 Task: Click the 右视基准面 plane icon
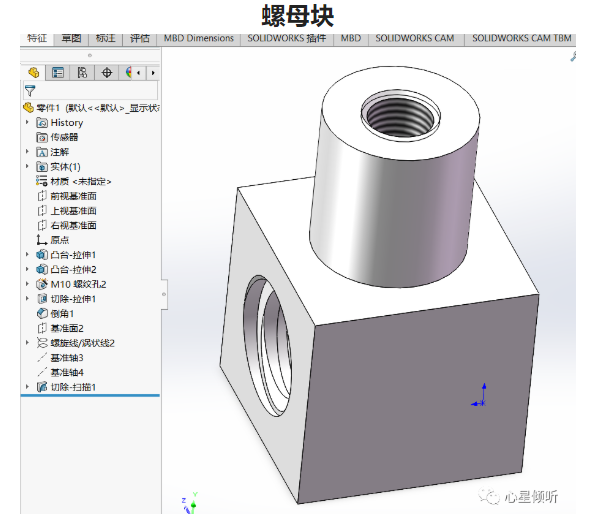pyautogui.click(x=42, y=225)
